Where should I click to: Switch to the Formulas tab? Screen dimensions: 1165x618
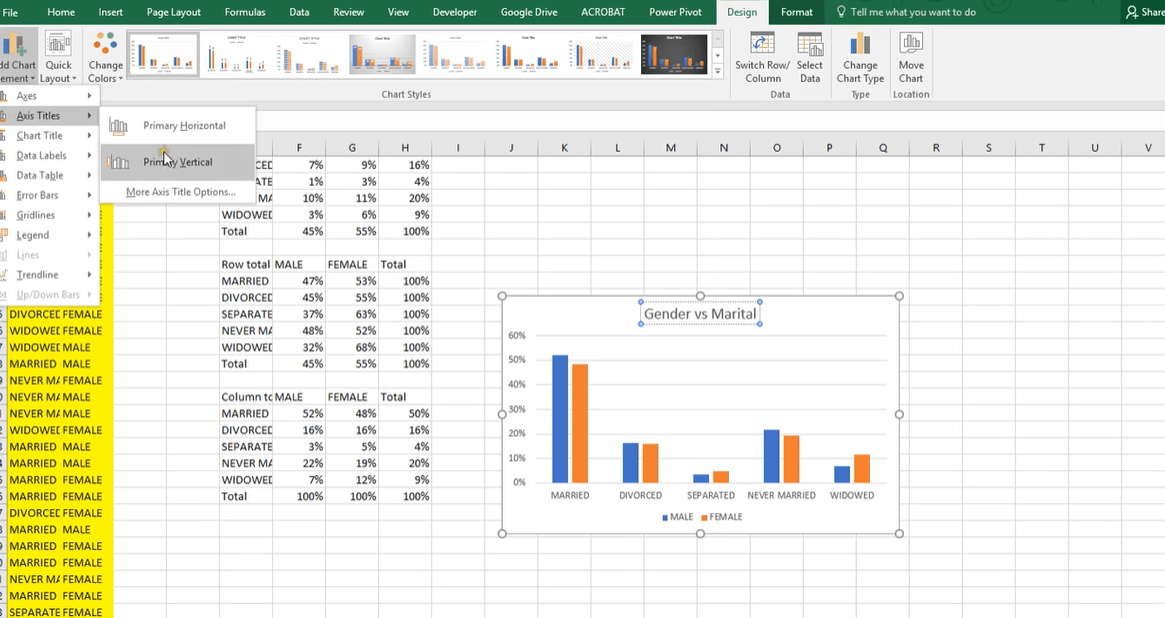(245, 12)
